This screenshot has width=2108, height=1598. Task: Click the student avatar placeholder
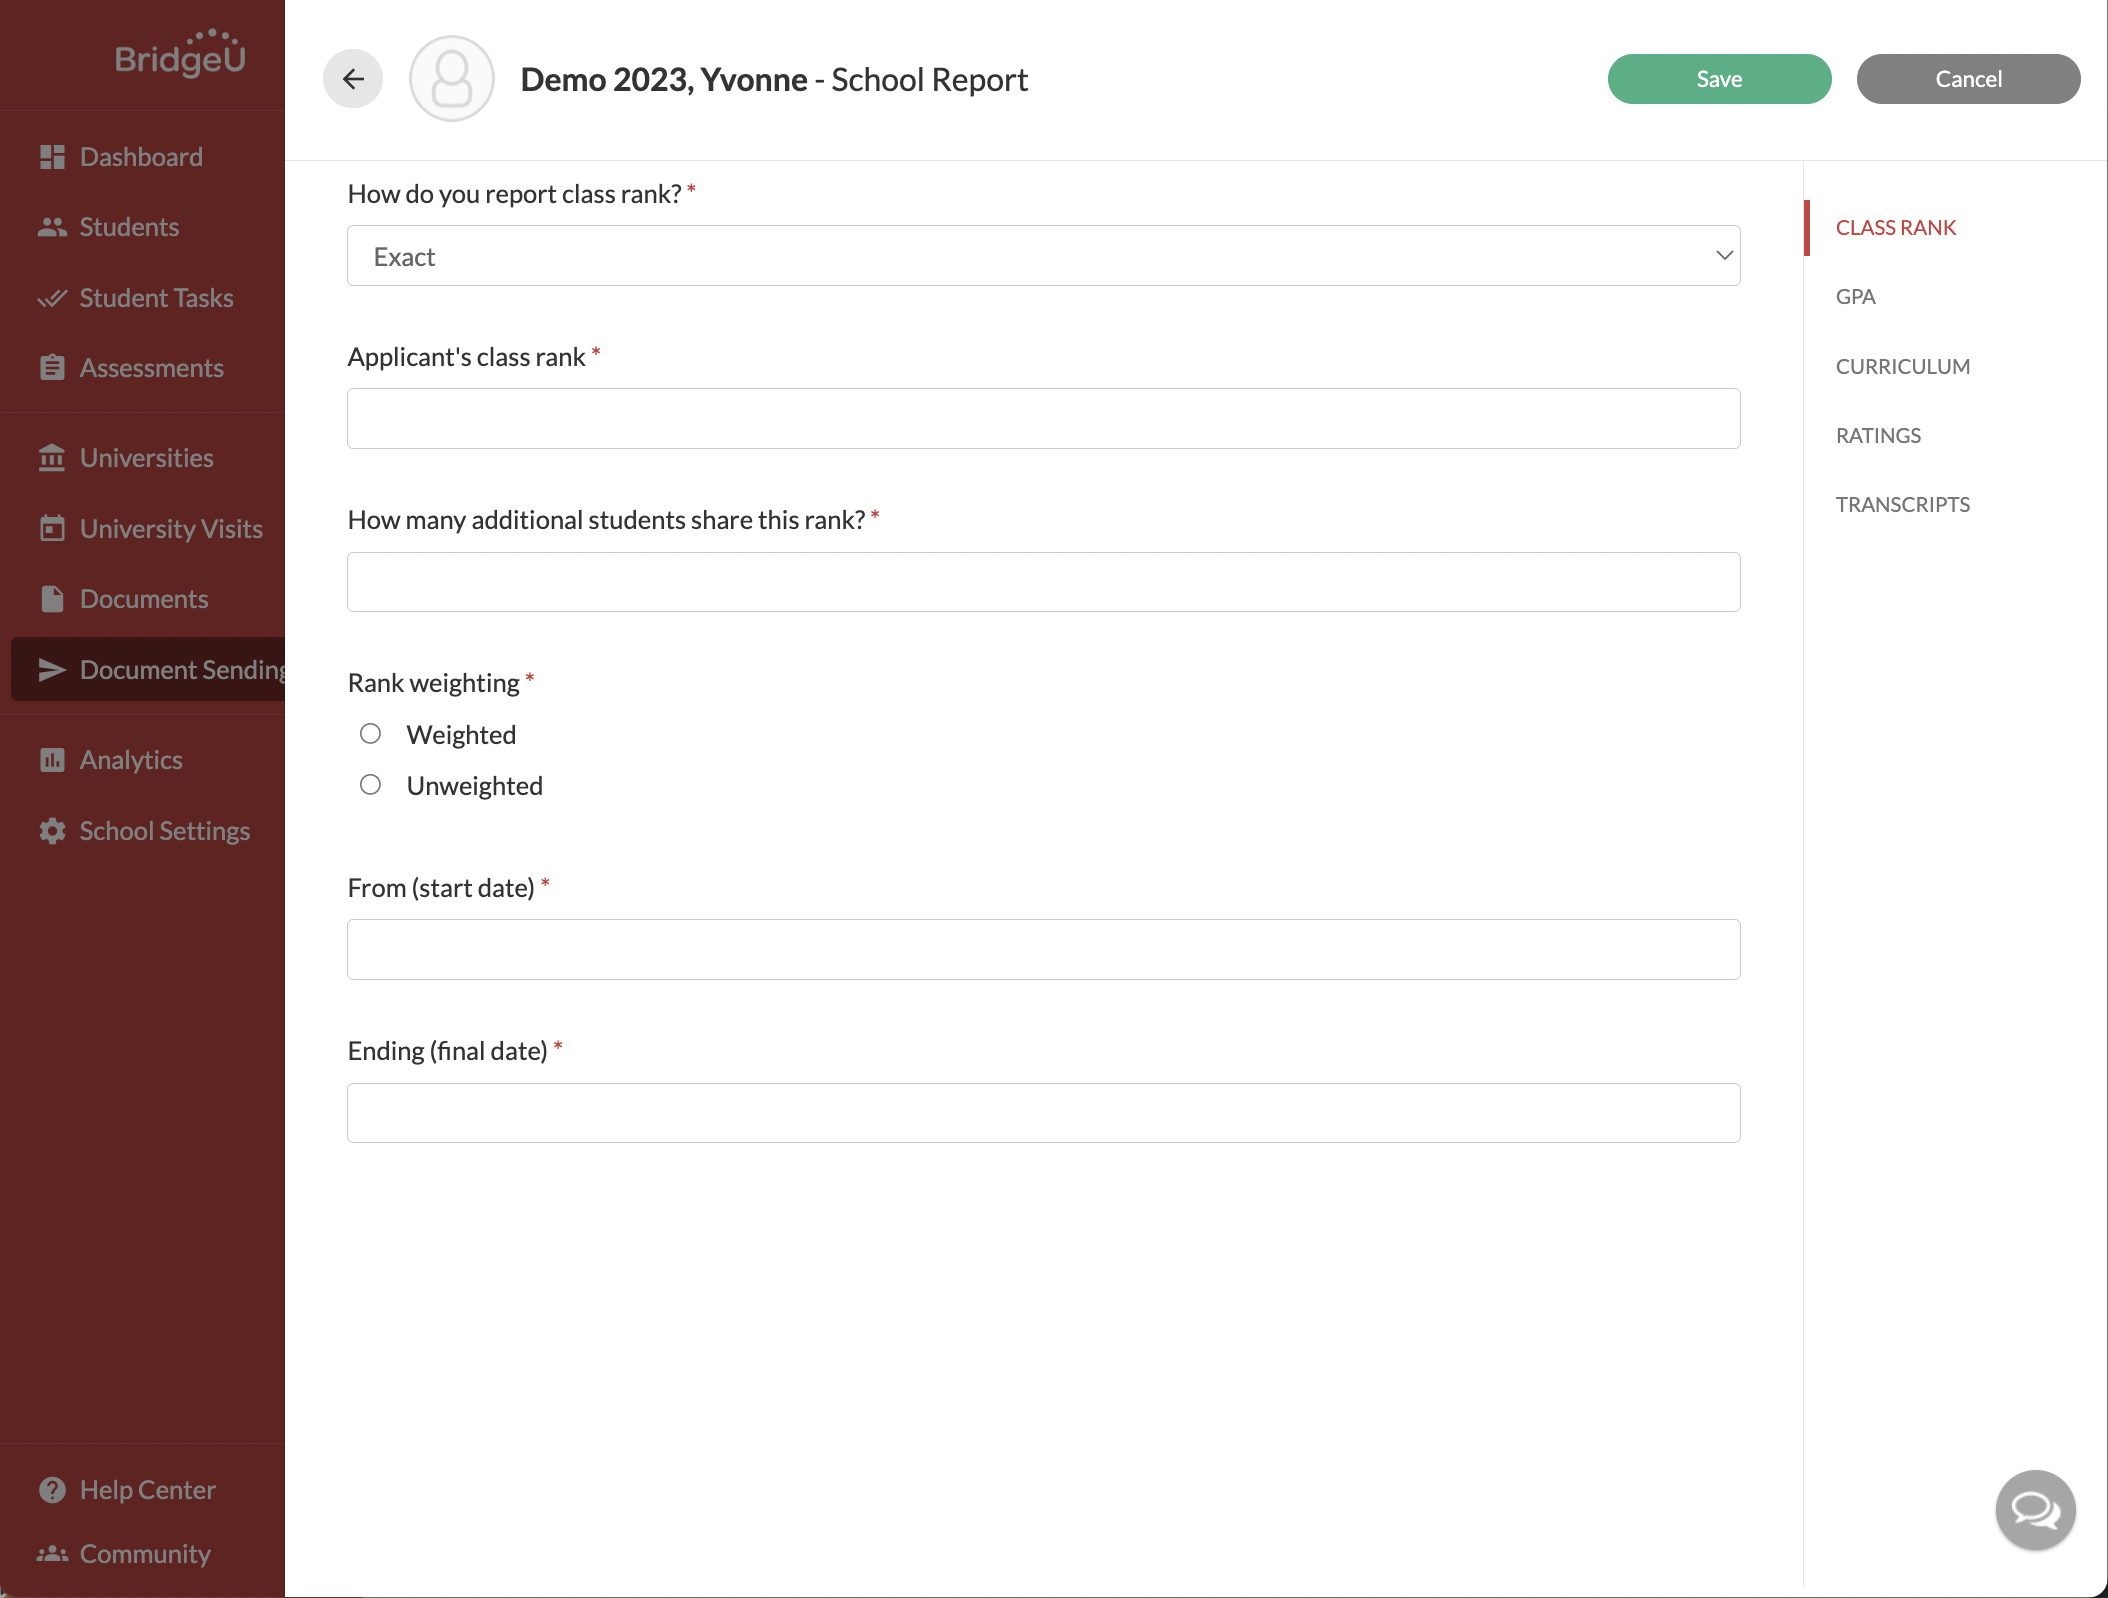452,79
